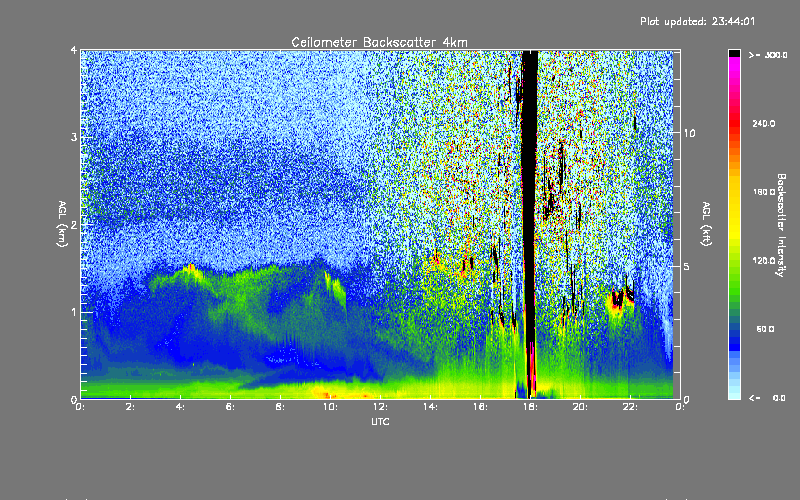Image resolution: width=800 pixels, height=500 pixels.
Task: Click the "10:" tick label on the UTC axis
Action: 330,407
